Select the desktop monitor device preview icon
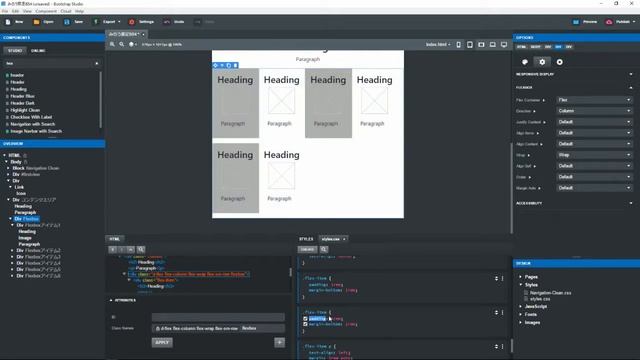Image resolution: width=640 pixels, height=360 pixels. [504, 44]
